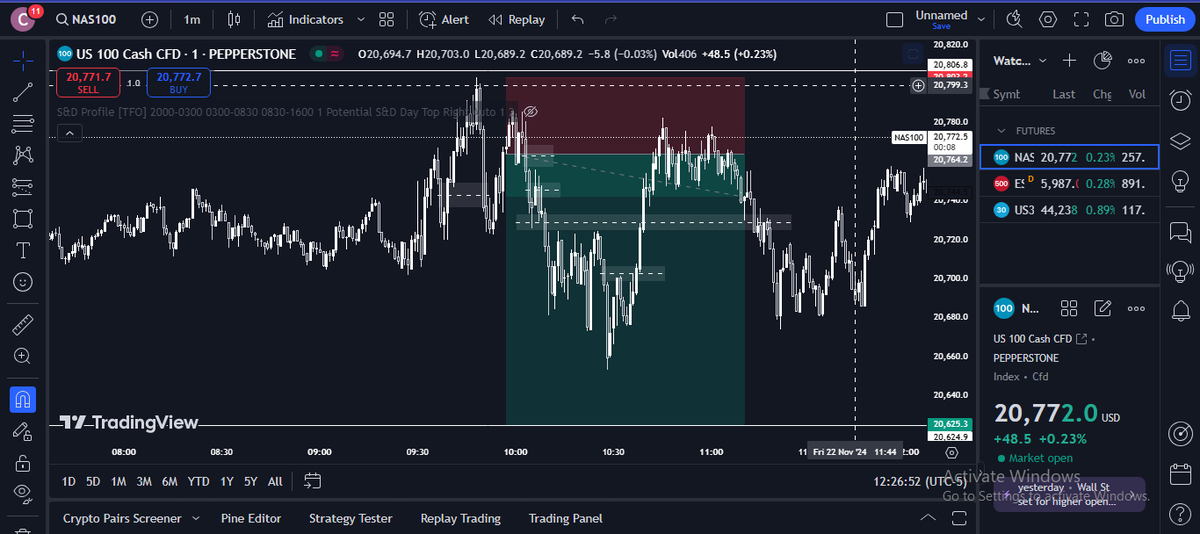Viewport: 1200px width, 534px height.
Task: Add symbol to watchlist plus icon
Action: (1069, 61)
